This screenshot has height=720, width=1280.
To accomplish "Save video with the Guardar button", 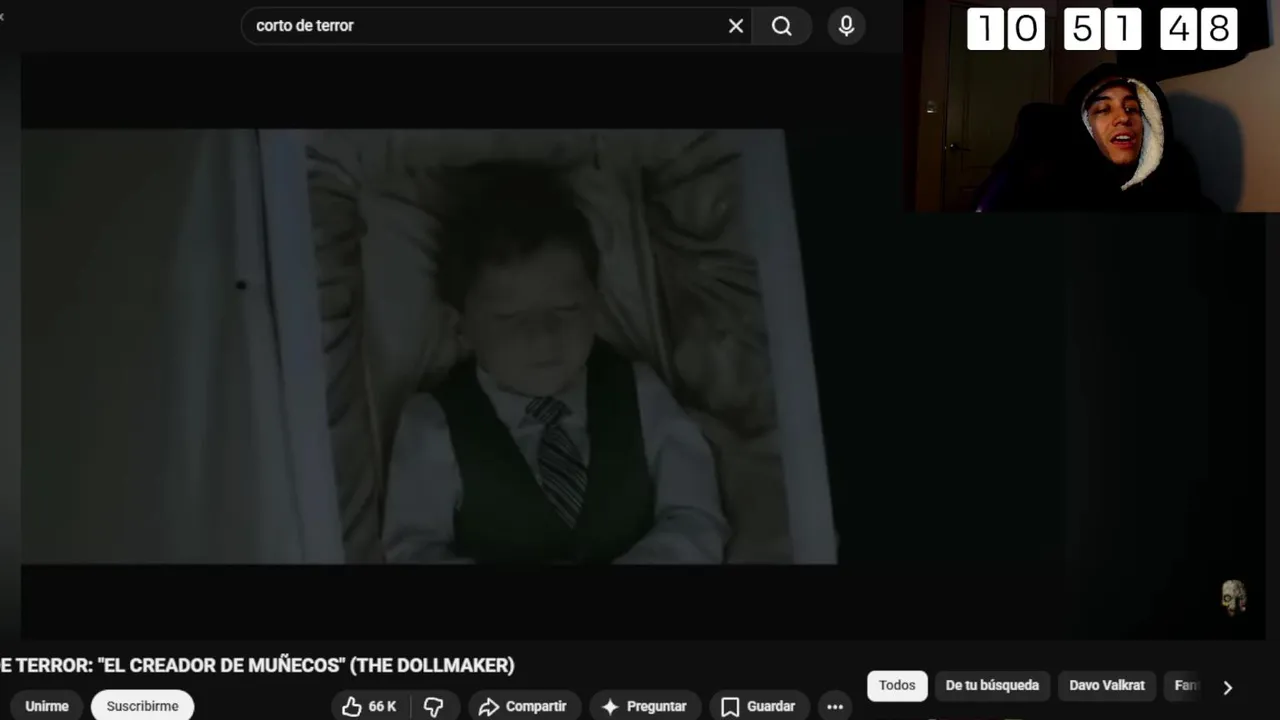I will coord(757,706).
